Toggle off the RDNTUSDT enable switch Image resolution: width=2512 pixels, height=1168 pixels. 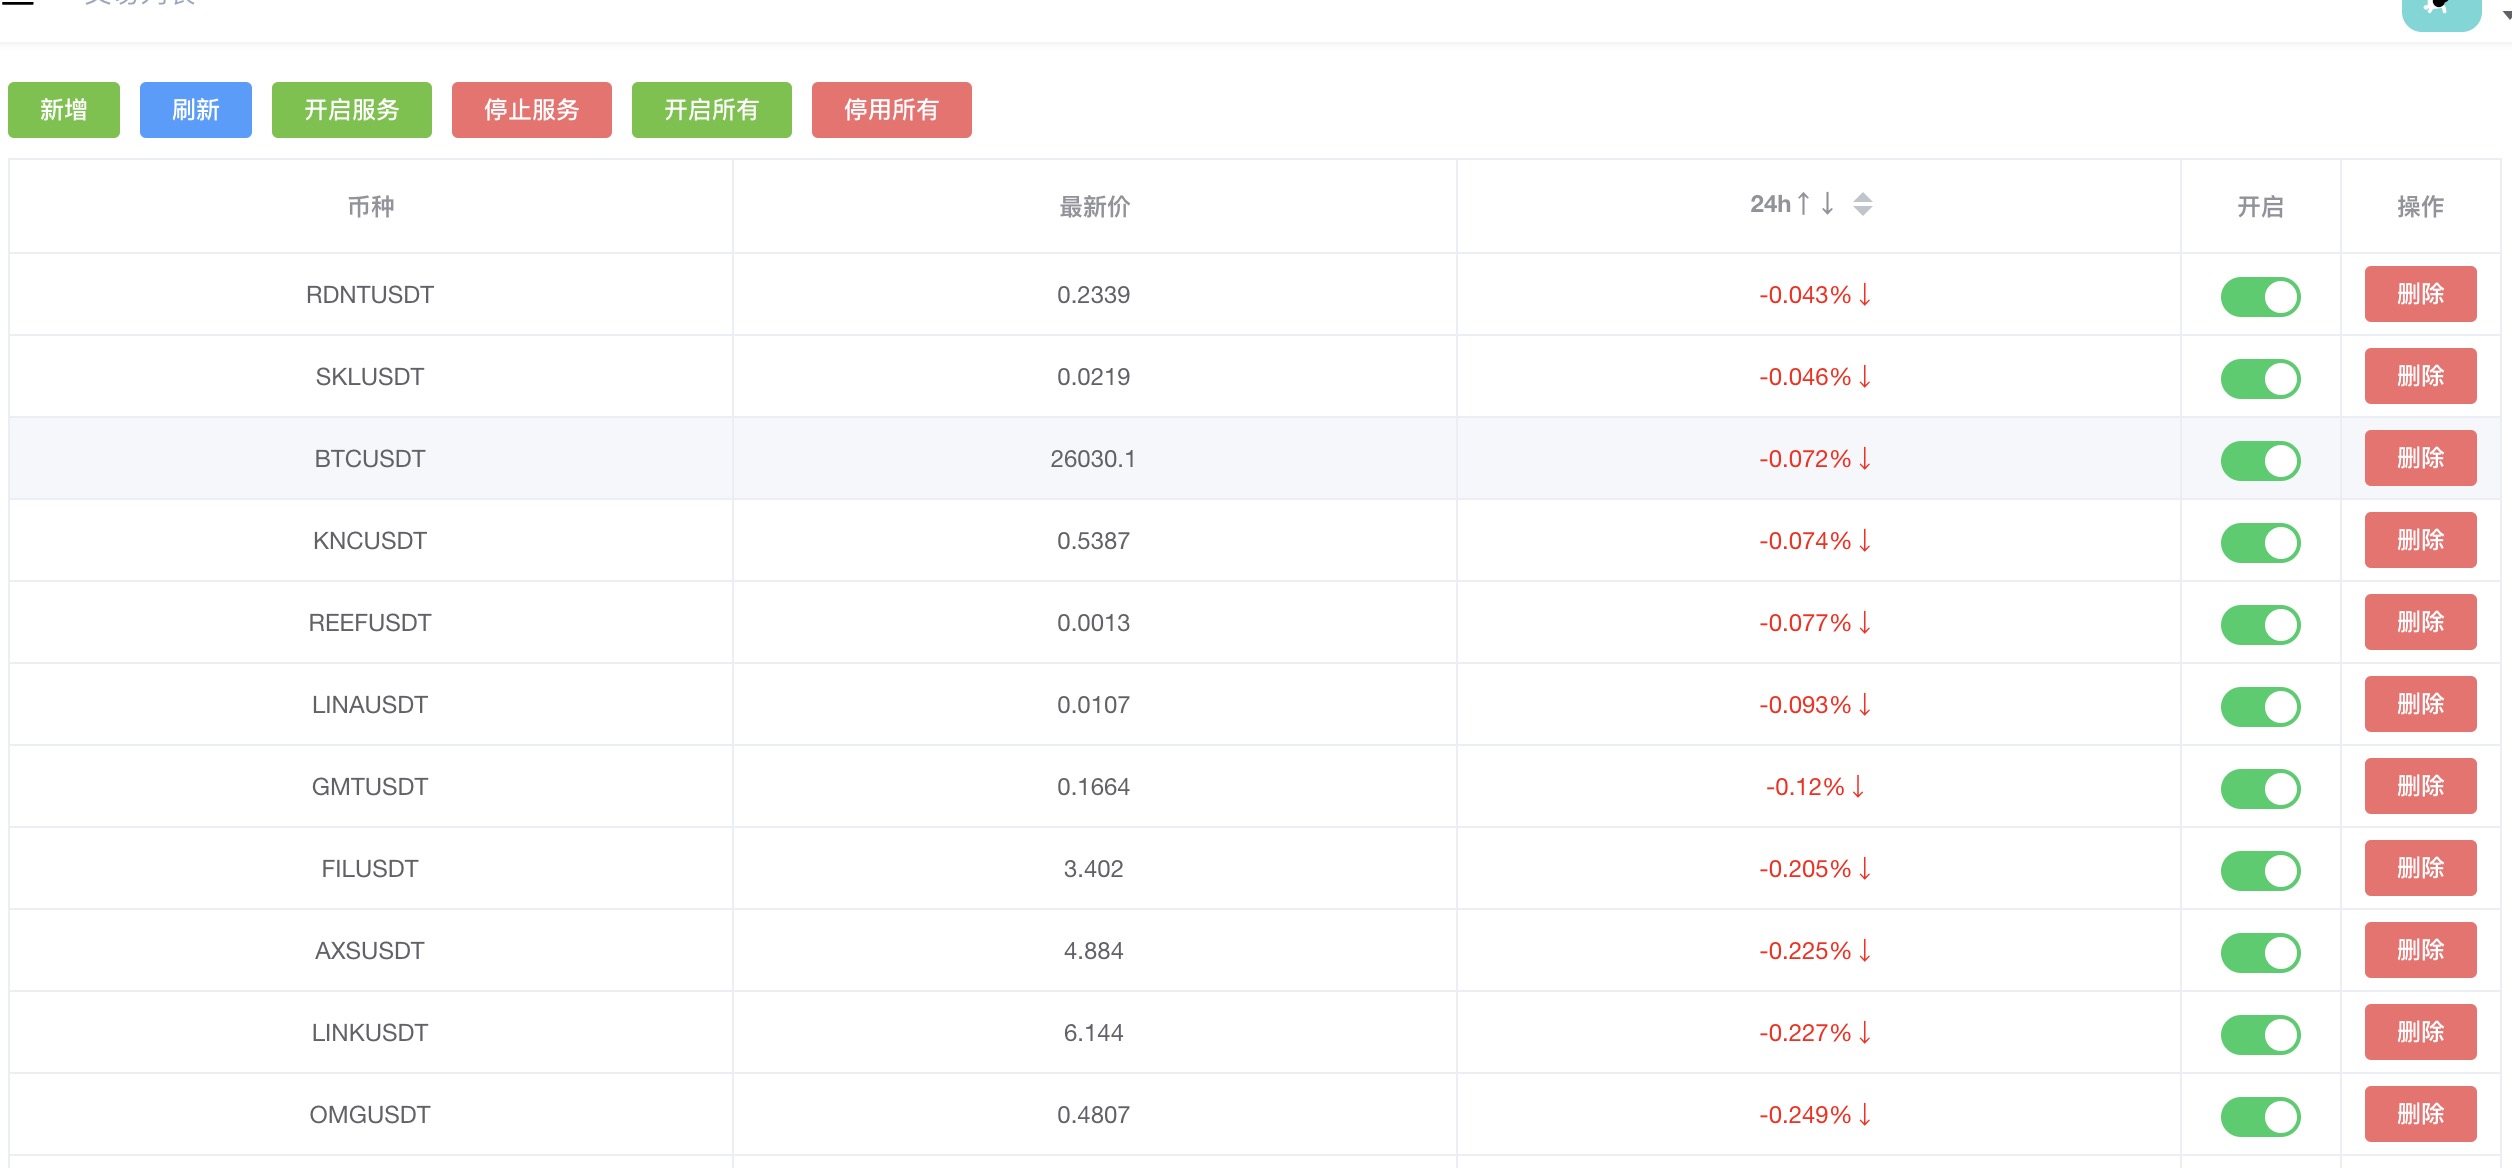pos(2260,296)
